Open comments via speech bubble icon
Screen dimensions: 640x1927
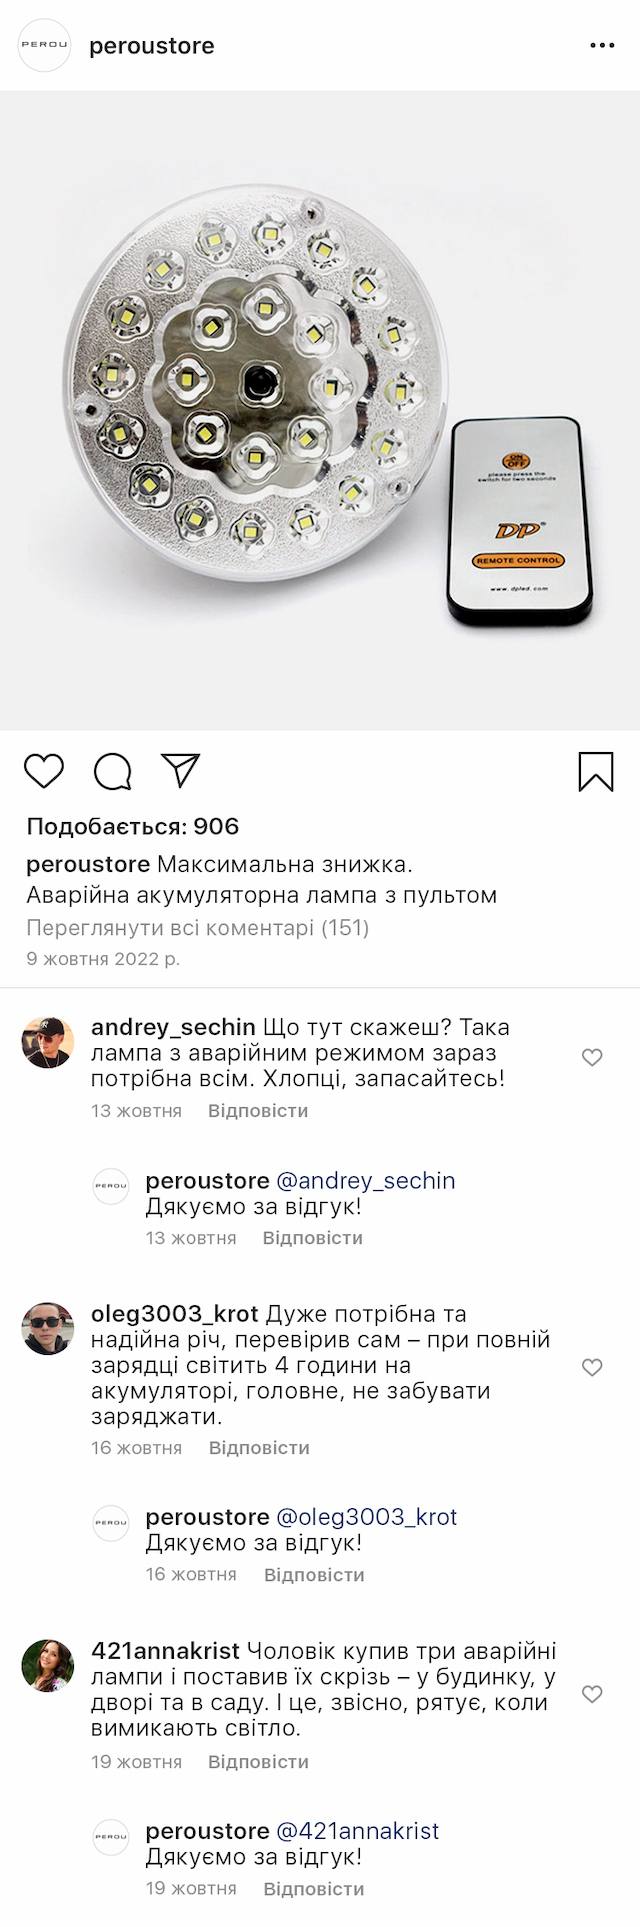click(112, 771)
